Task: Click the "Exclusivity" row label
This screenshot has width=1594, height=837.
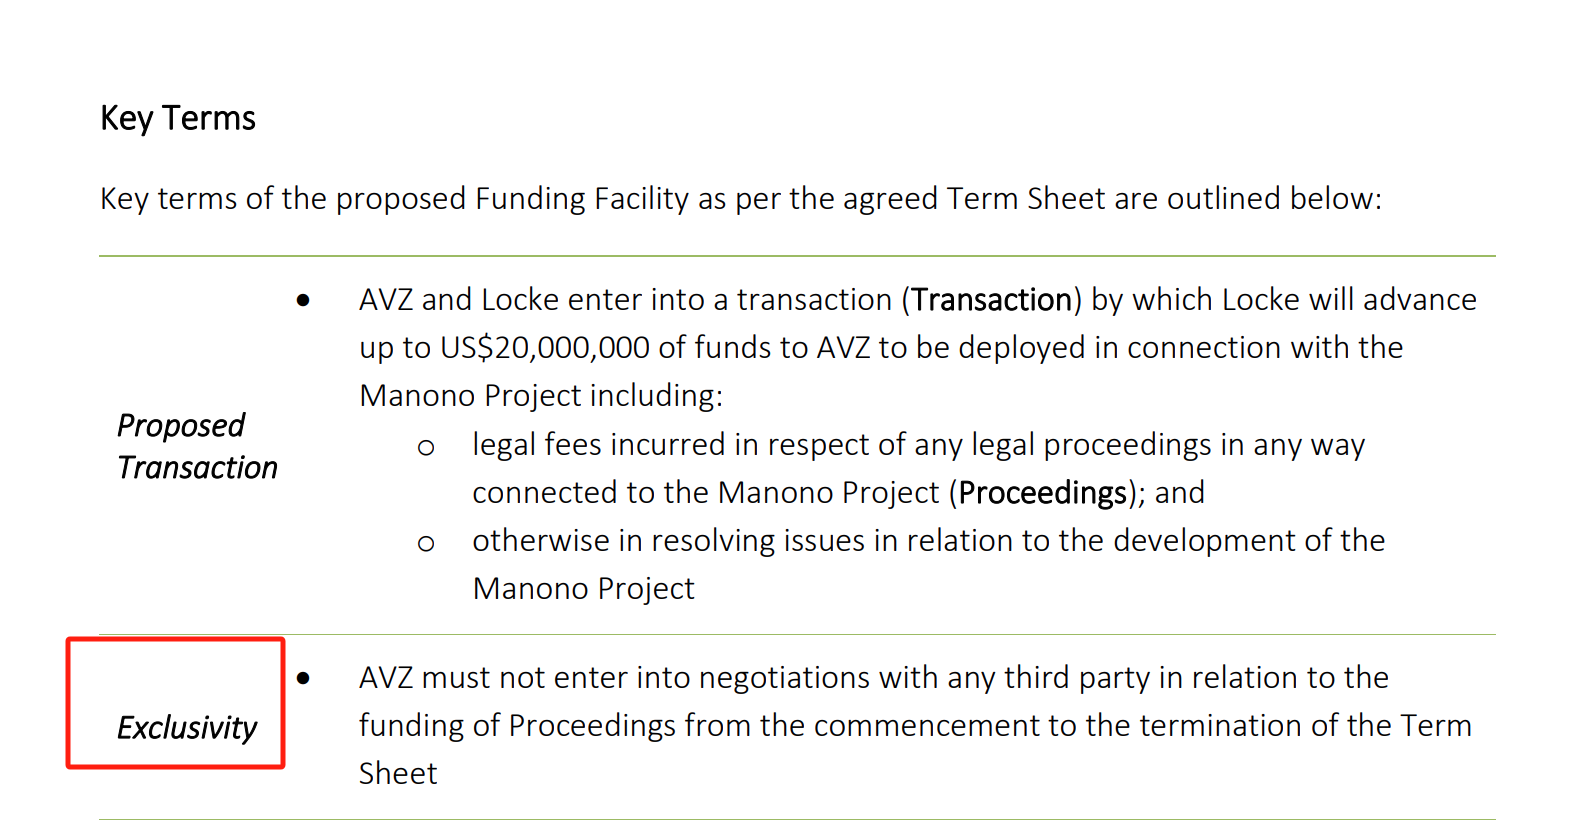Action: click(187, 728)
